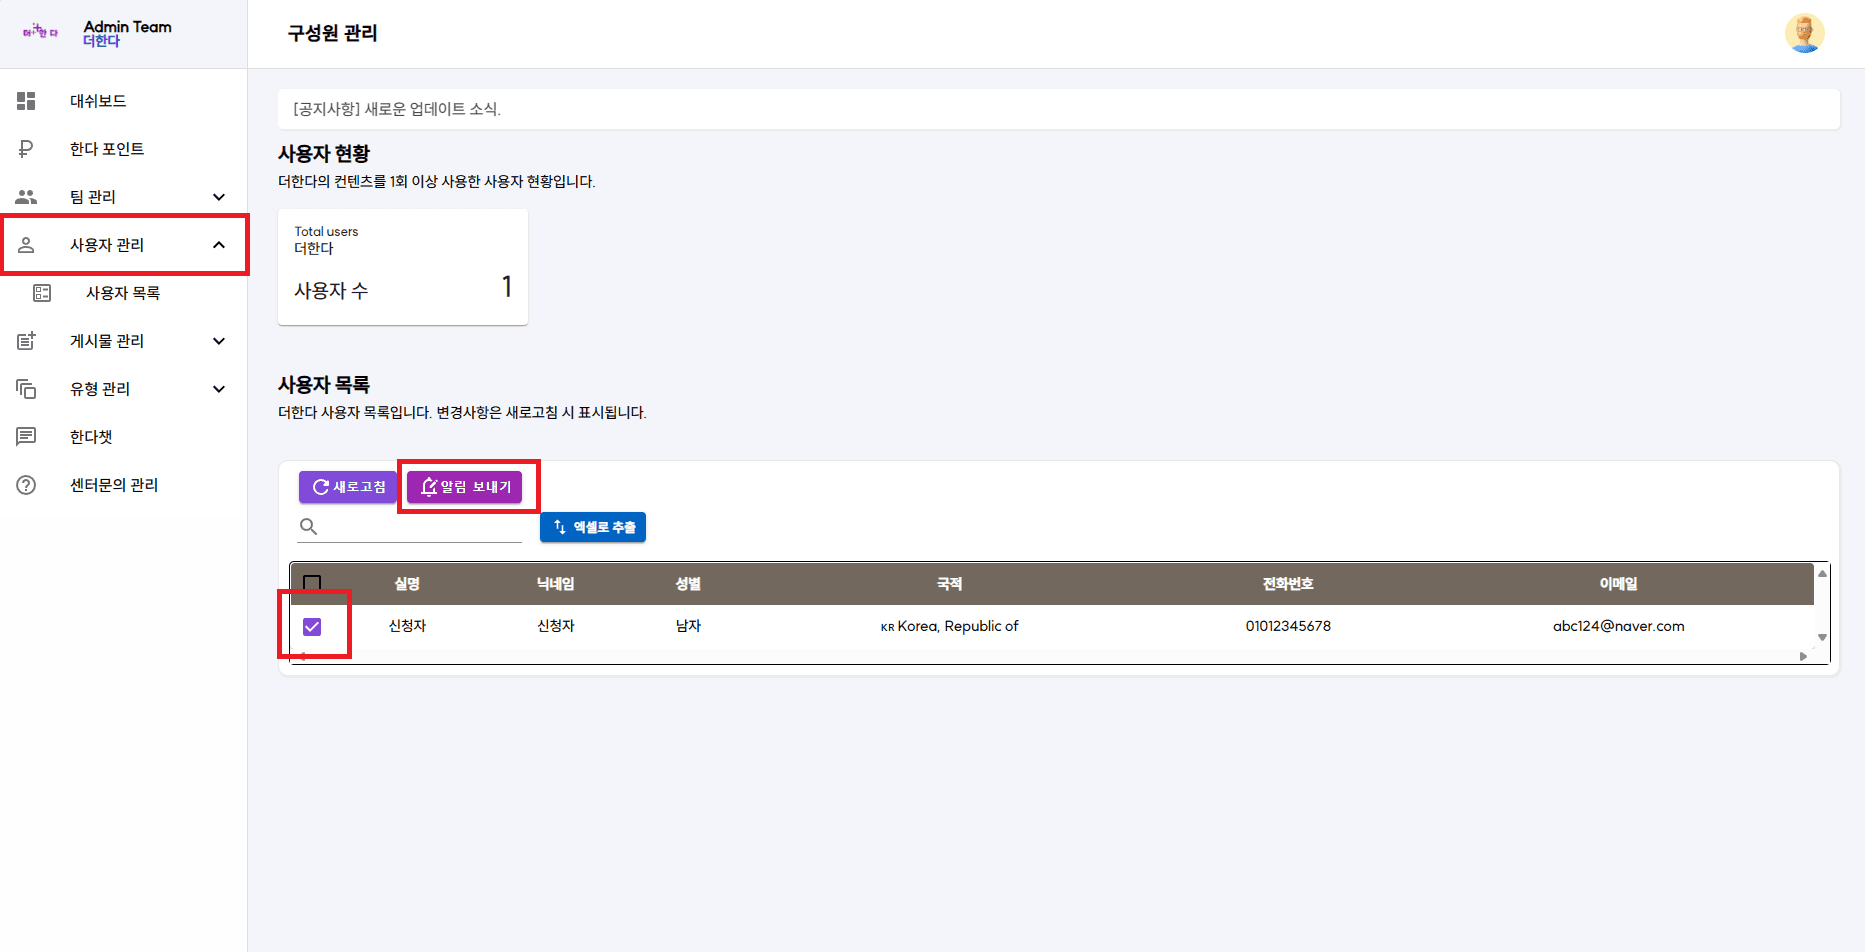Sort by the 닉네임 column header
The image size is (1865, 952).
tap(556, 584)
